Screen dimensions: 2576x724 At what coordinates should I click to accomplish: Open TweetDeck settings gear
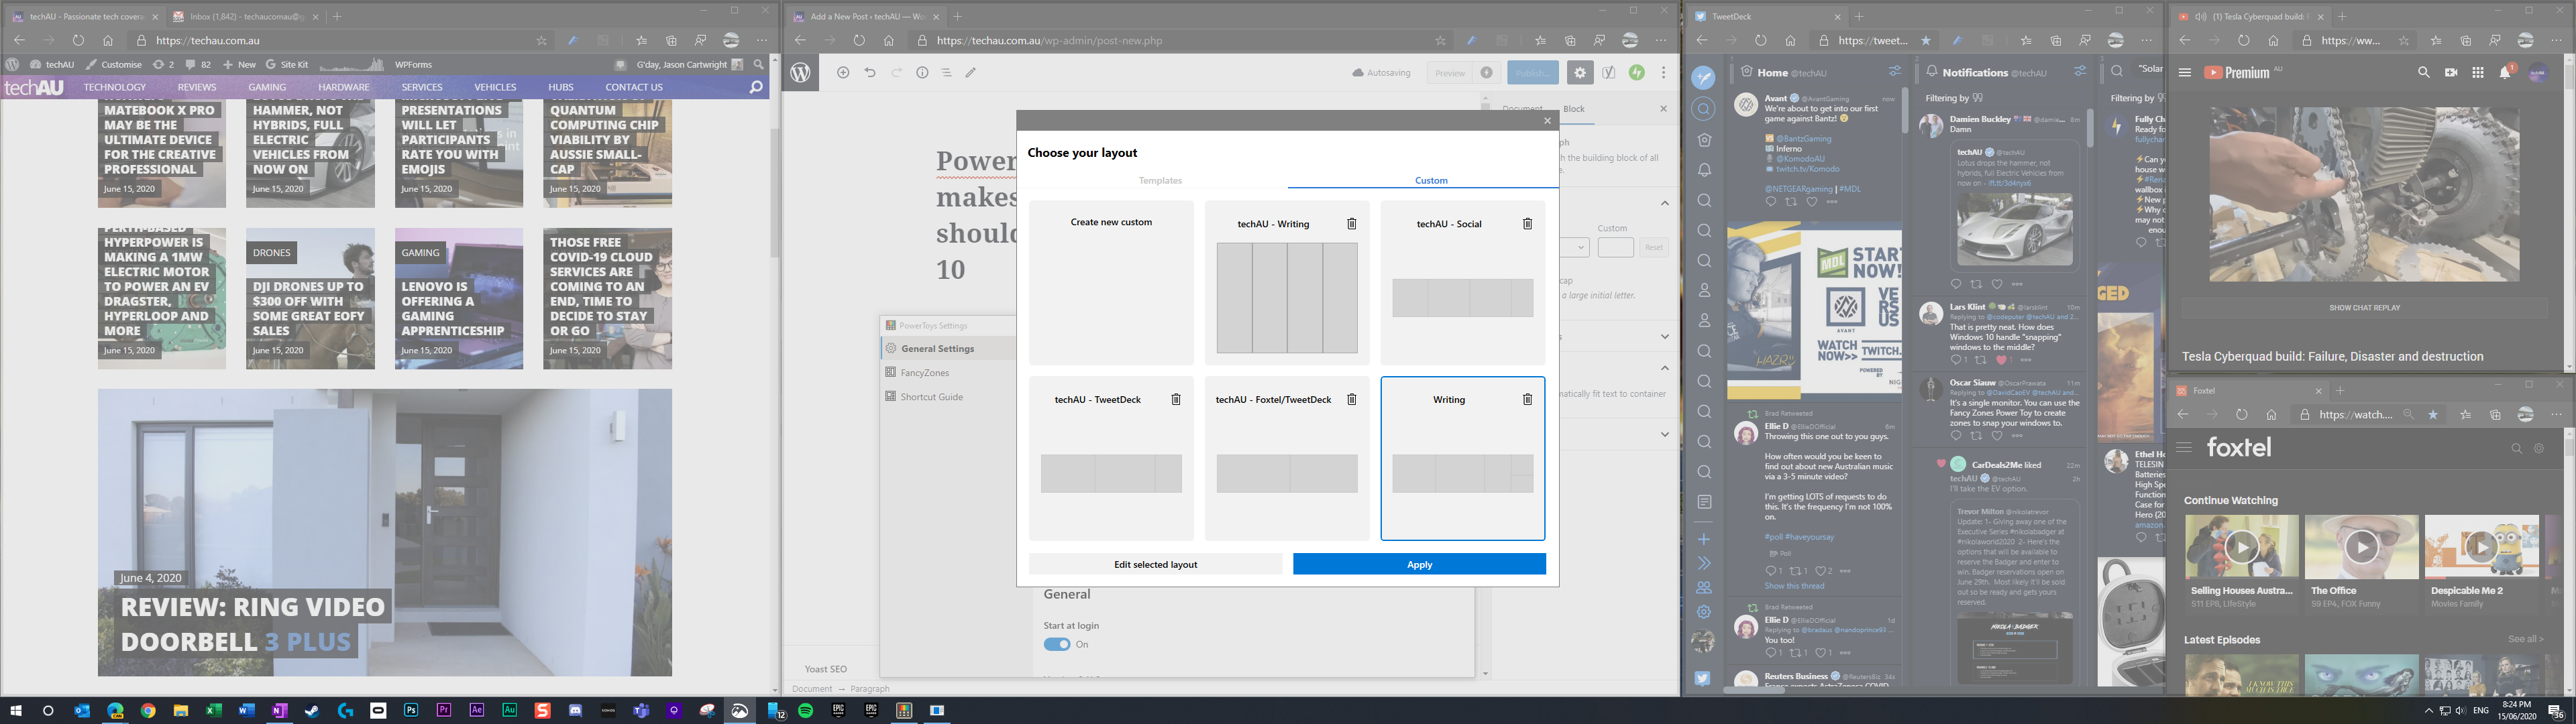[1704, 611]
